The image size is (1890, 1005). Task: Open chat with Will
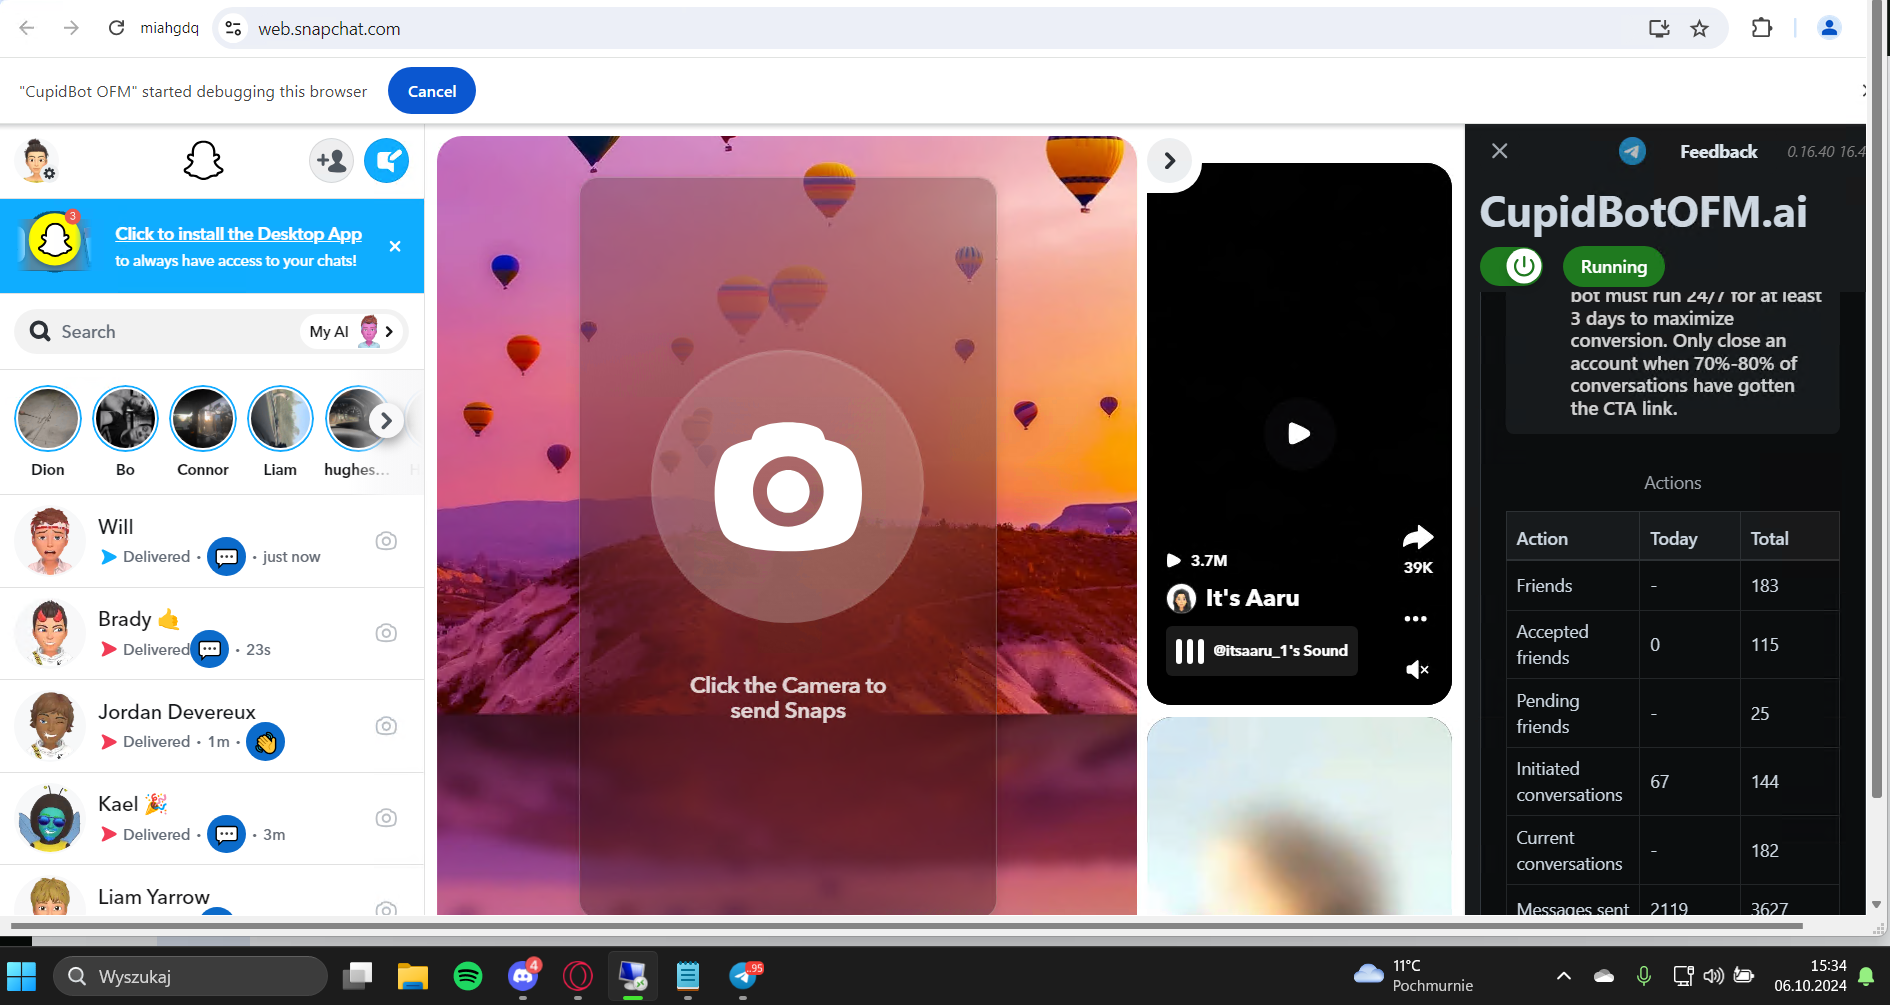pos(212,541)
